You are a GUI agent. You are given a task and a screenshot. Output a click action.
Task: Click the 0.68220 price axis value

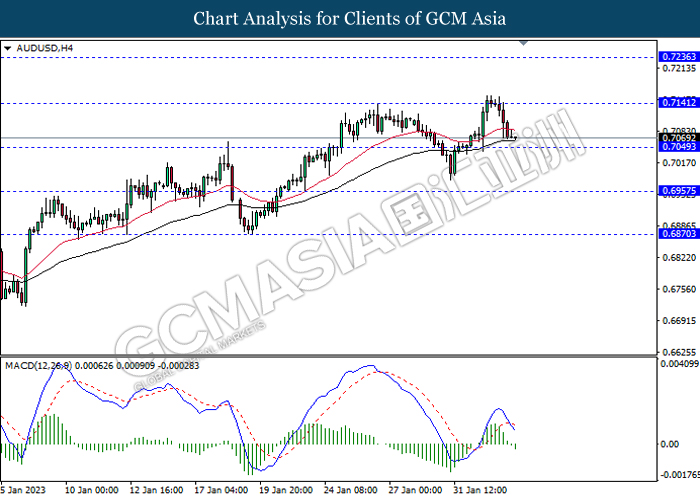click(679, 258)
